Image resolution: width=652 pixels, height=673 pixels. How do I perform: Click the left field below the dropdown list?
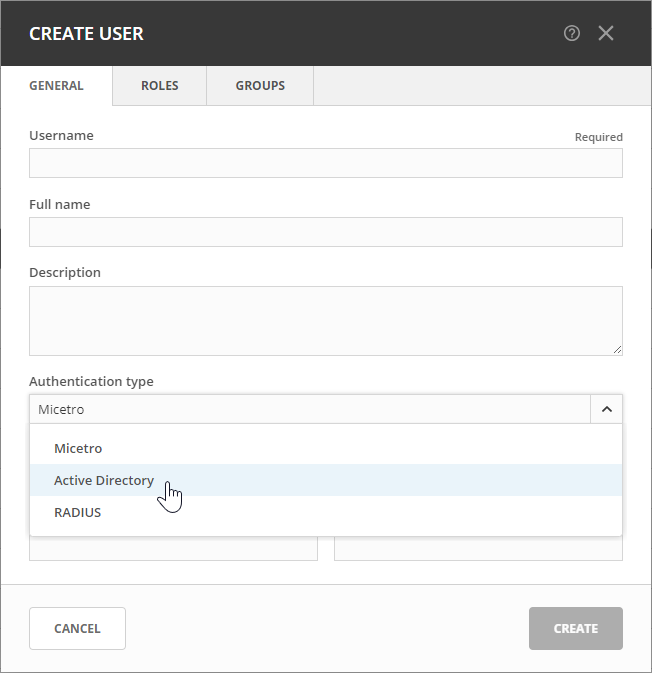pos(173,549)
